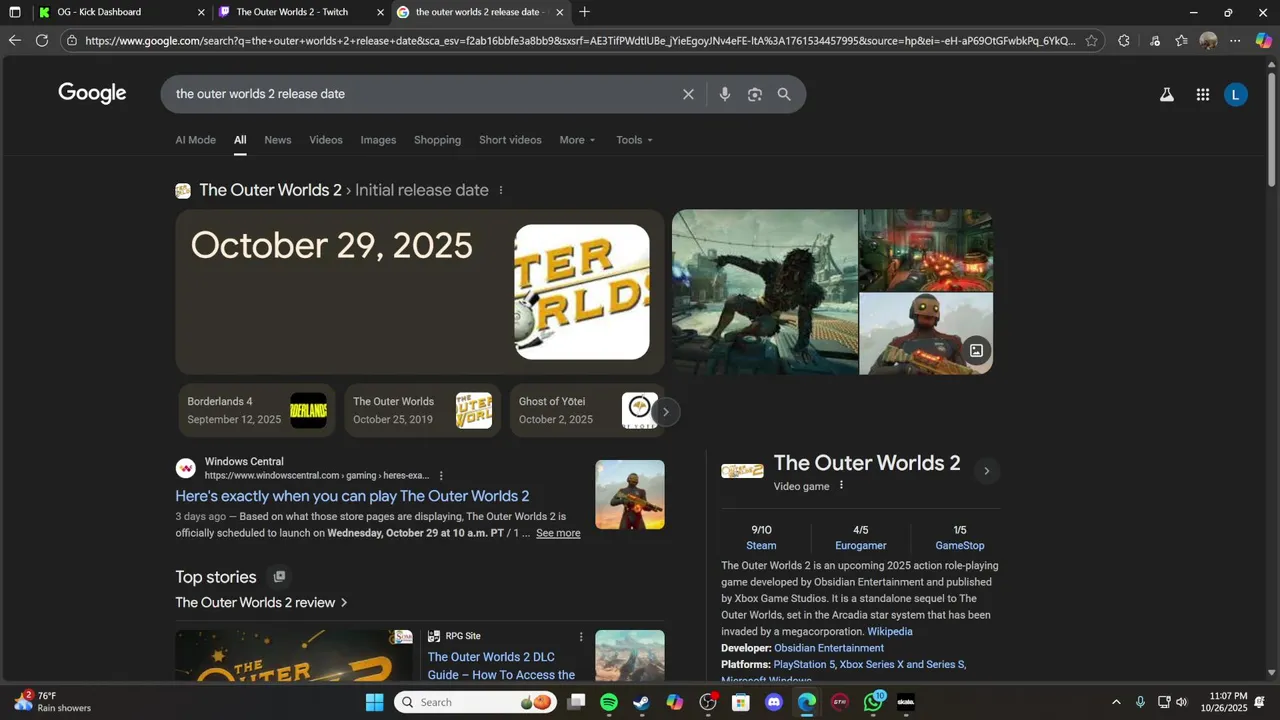
Task: Open The Outer Worlds 2 DLC Guide link
Action: [x=501, y=666]
